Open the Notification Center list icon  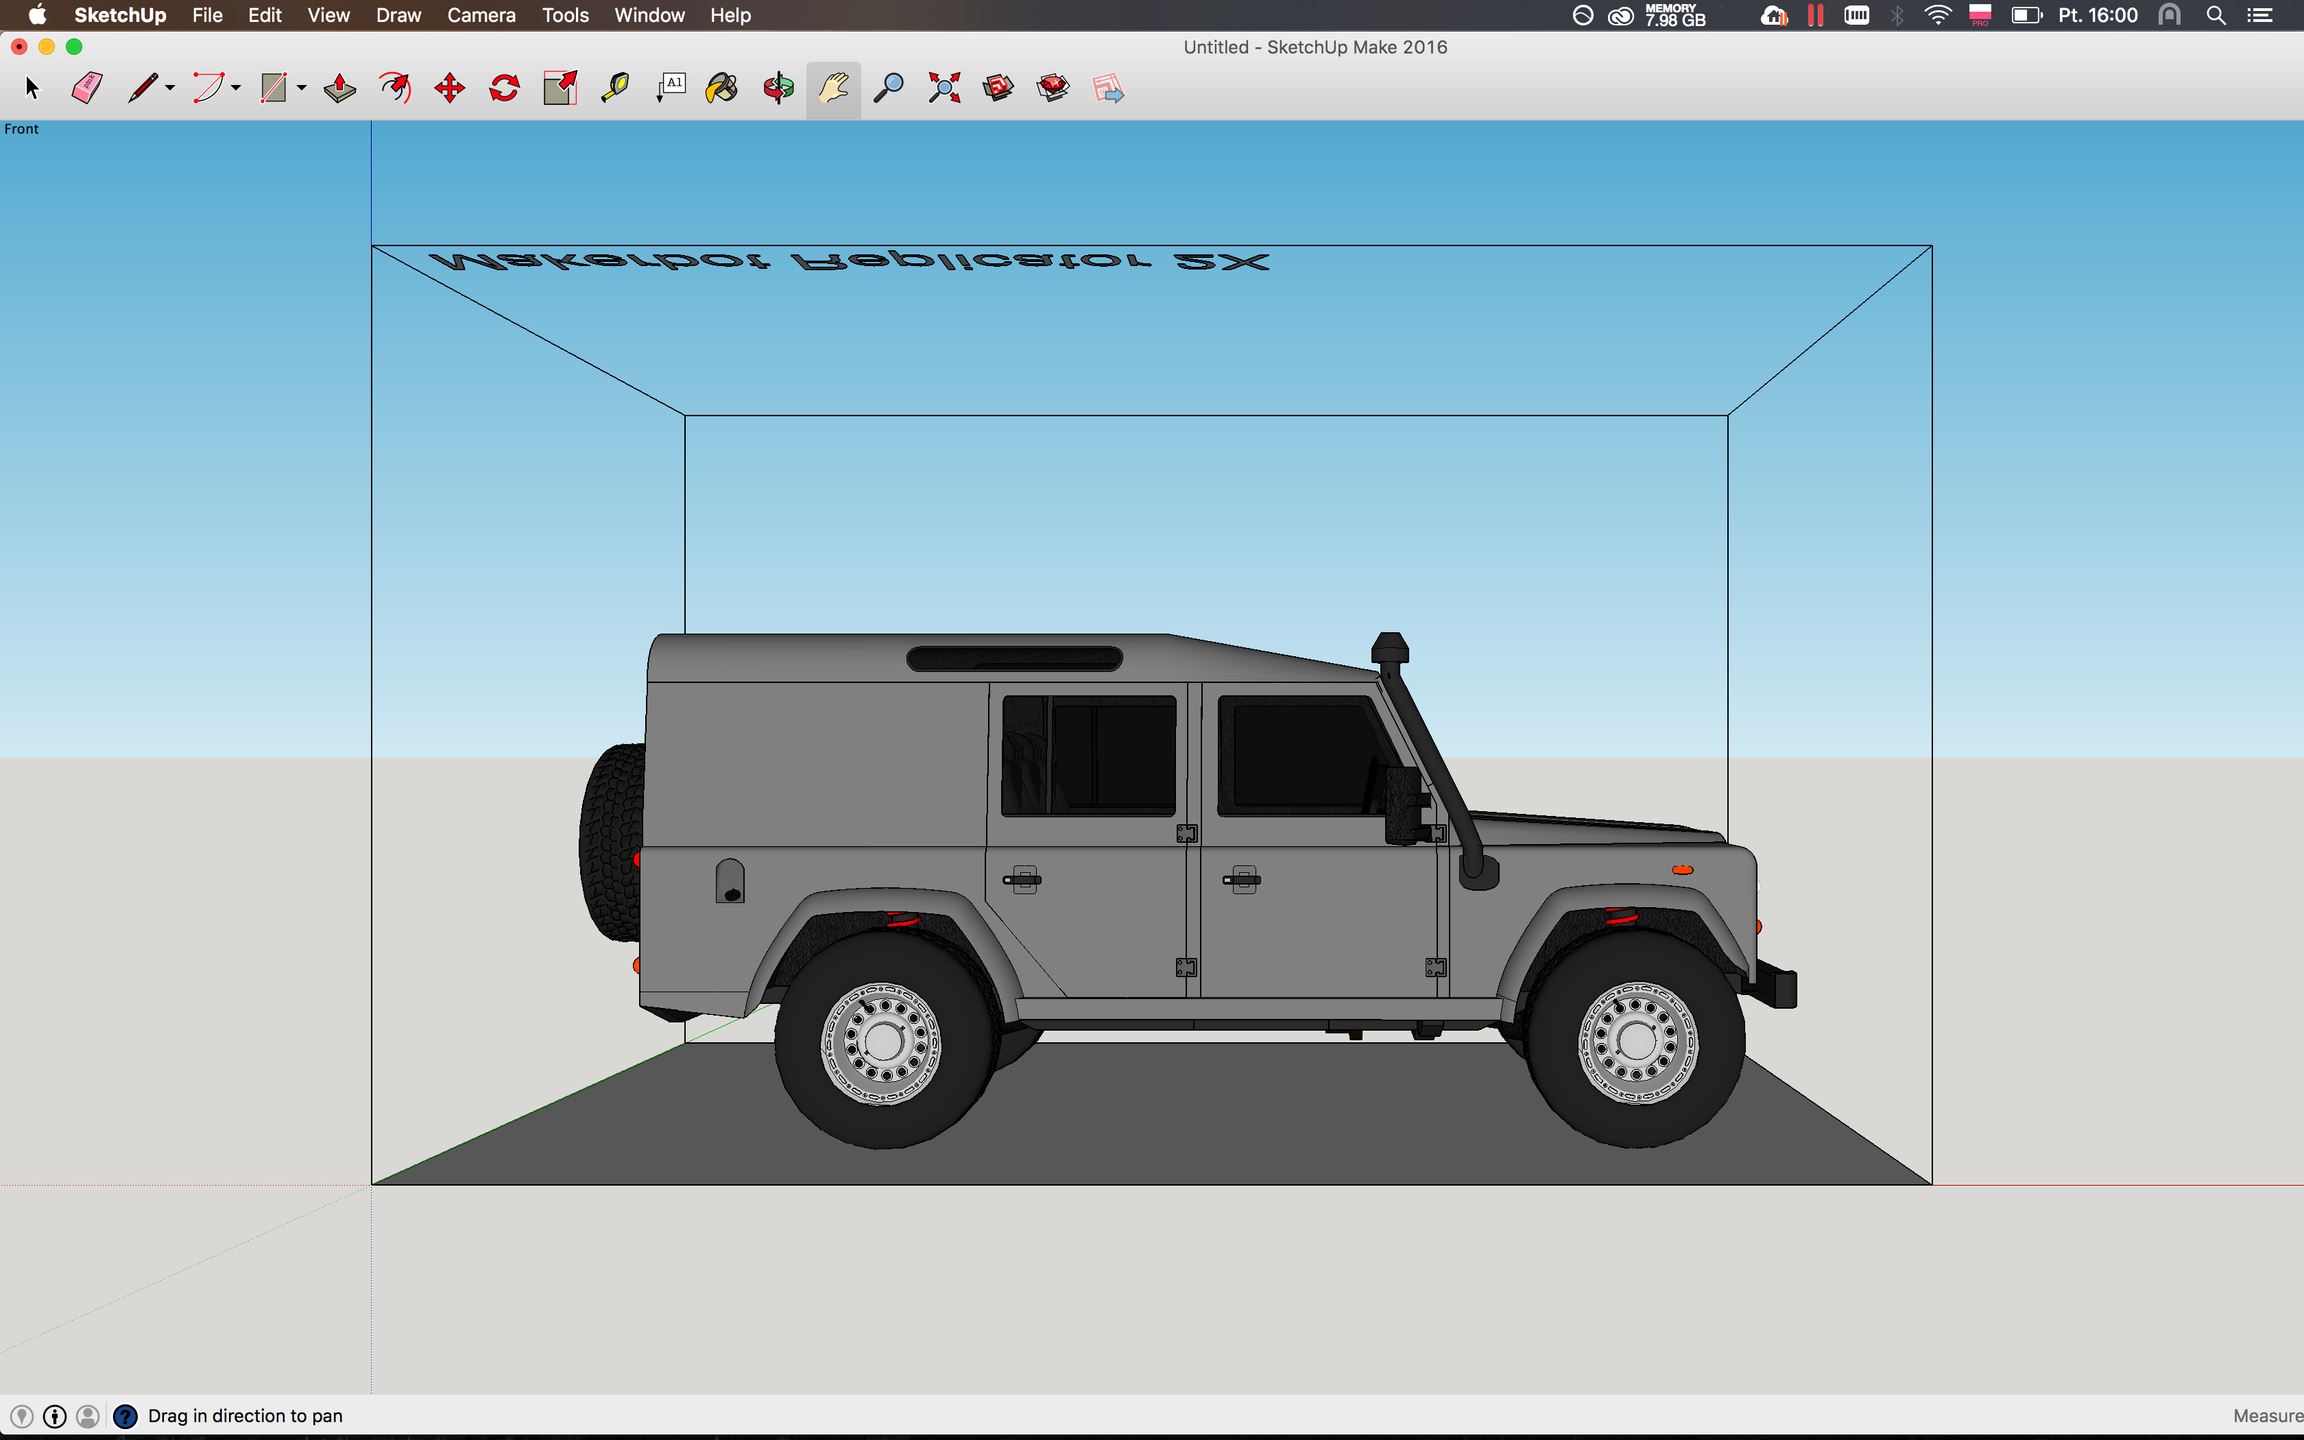point(2260,15)
